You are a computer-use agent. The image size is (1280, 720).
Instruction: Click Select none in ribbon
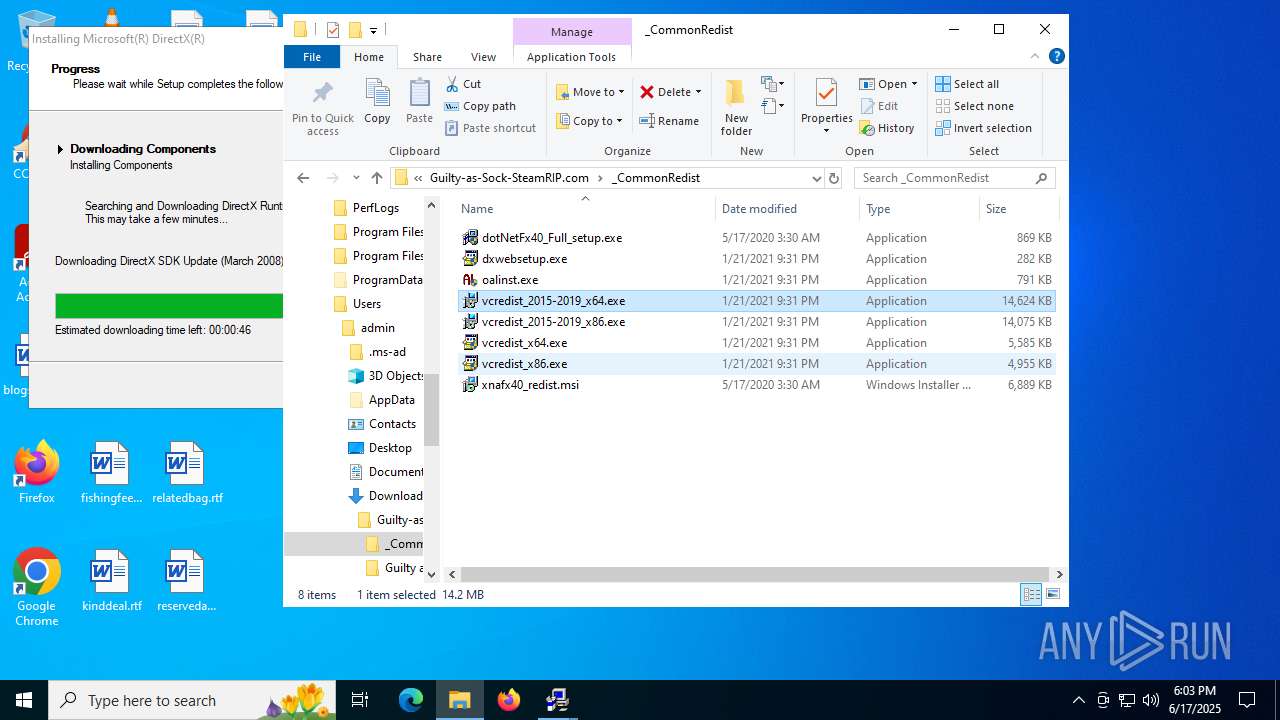pyautogui.click(x=974, y=106)
